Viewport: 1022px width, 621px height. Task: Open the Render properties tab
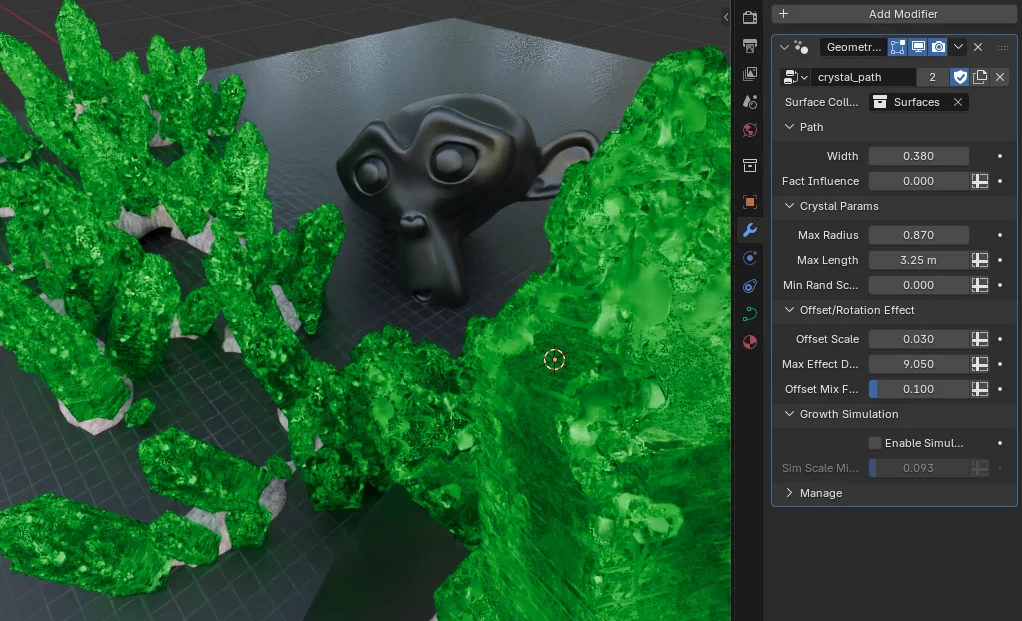[x=750, y=17]
